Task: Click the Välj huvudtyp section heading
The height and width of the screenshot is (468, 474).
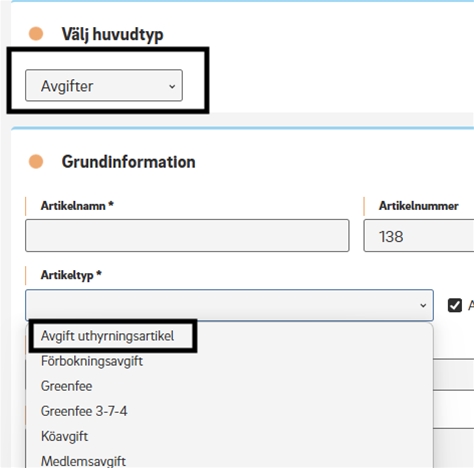Action: click(x=112, y=34)
